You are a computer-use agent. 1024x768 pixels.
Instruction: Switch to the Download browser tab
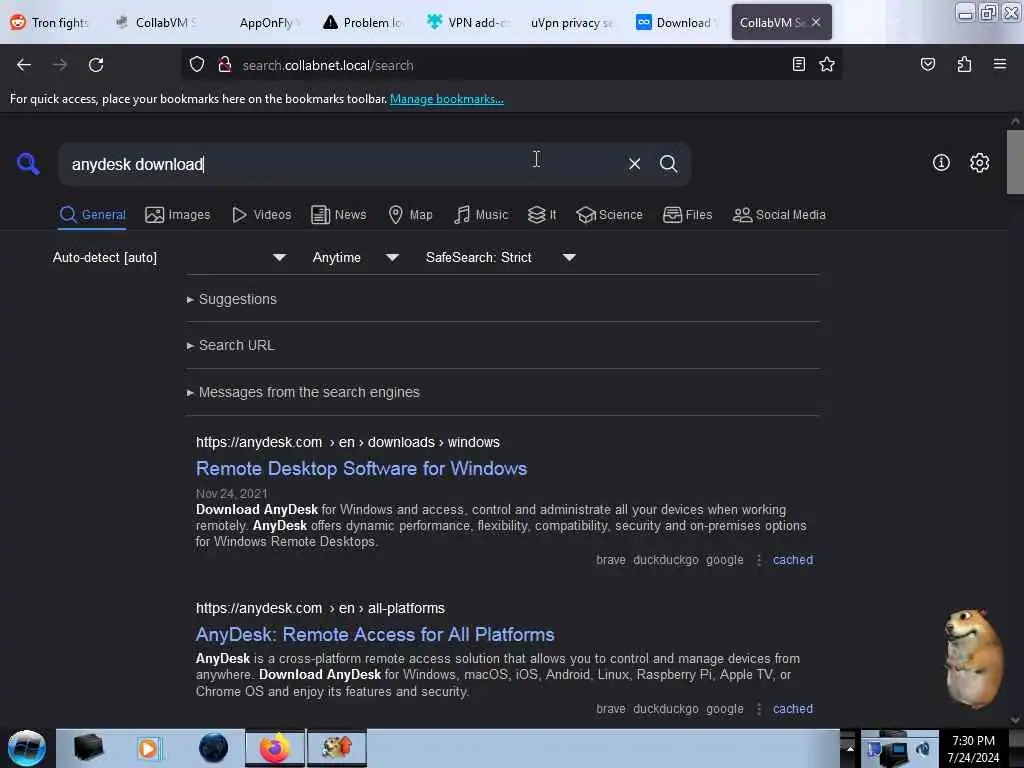(677, 22)
